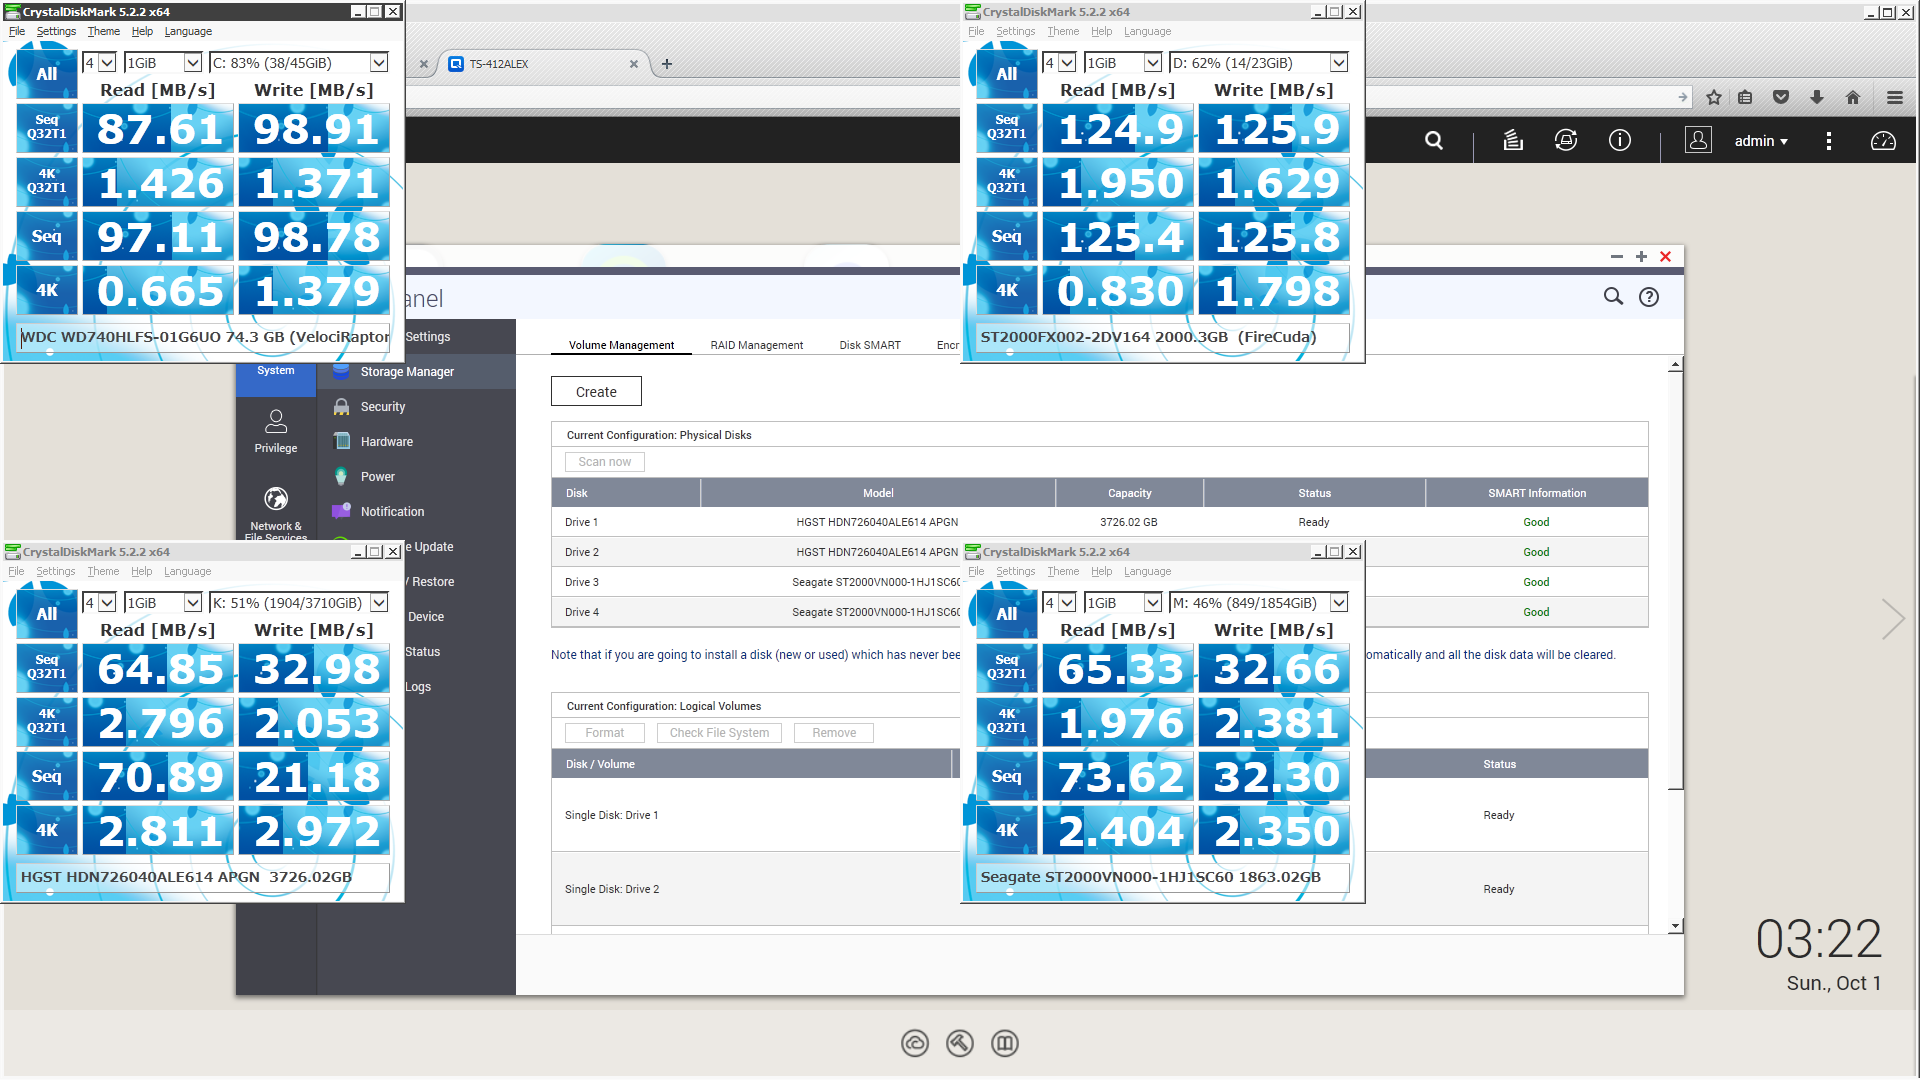Screen dimensions: 1920x1080
Task: Open the dashboard gauge icon
Action: point(1883,141)
